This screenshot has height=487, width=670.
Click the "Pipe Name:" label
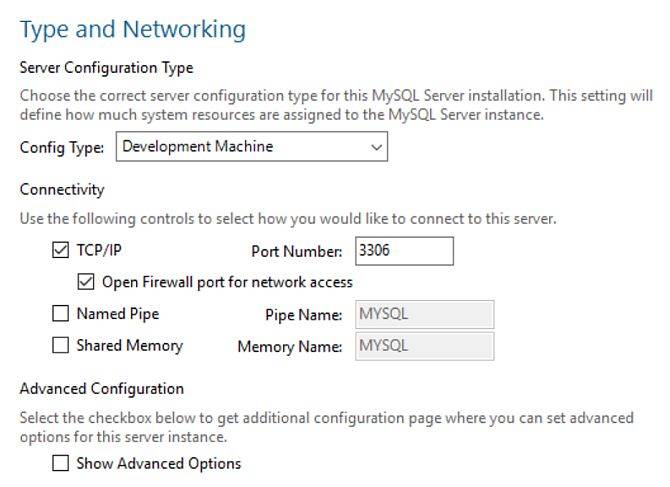pos(304,315)
